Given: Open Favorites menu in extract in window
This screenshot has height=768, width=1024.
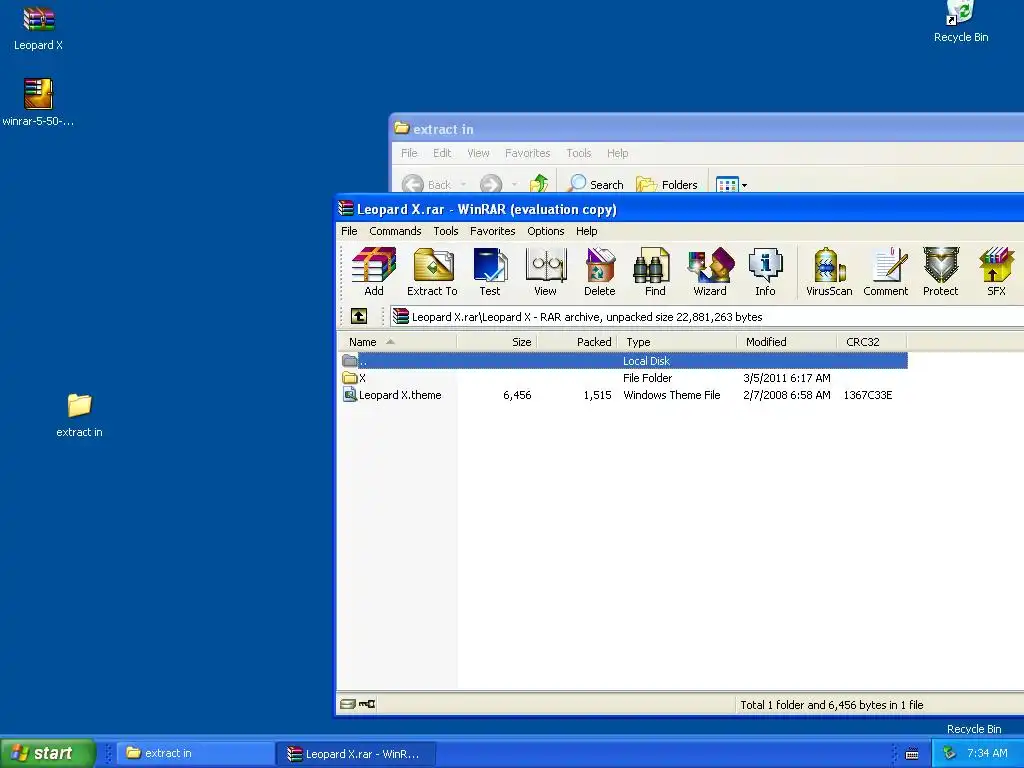Looking at the screenshot, I should click(x=527, y=153).
